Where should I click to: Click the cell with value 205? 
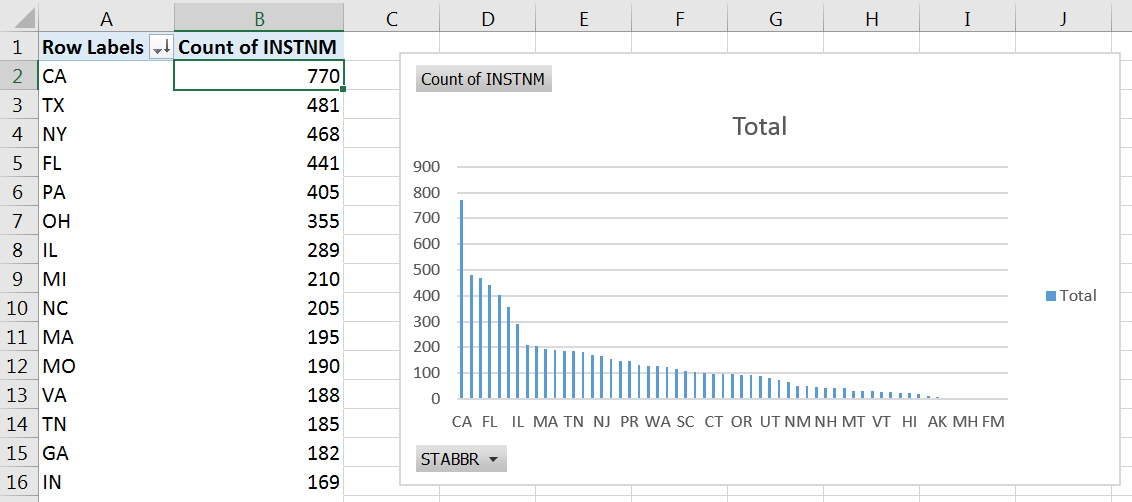(x=258, y=308)
